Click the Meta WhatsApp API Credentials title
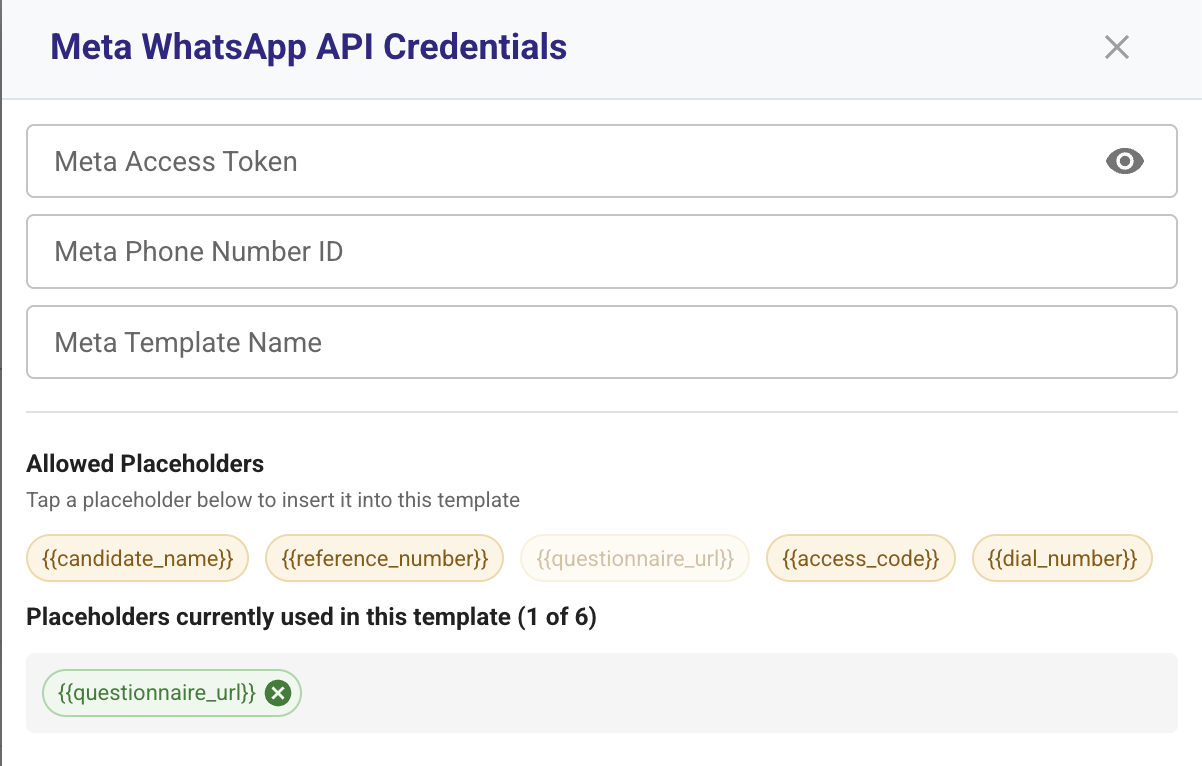 coord(309,47)
